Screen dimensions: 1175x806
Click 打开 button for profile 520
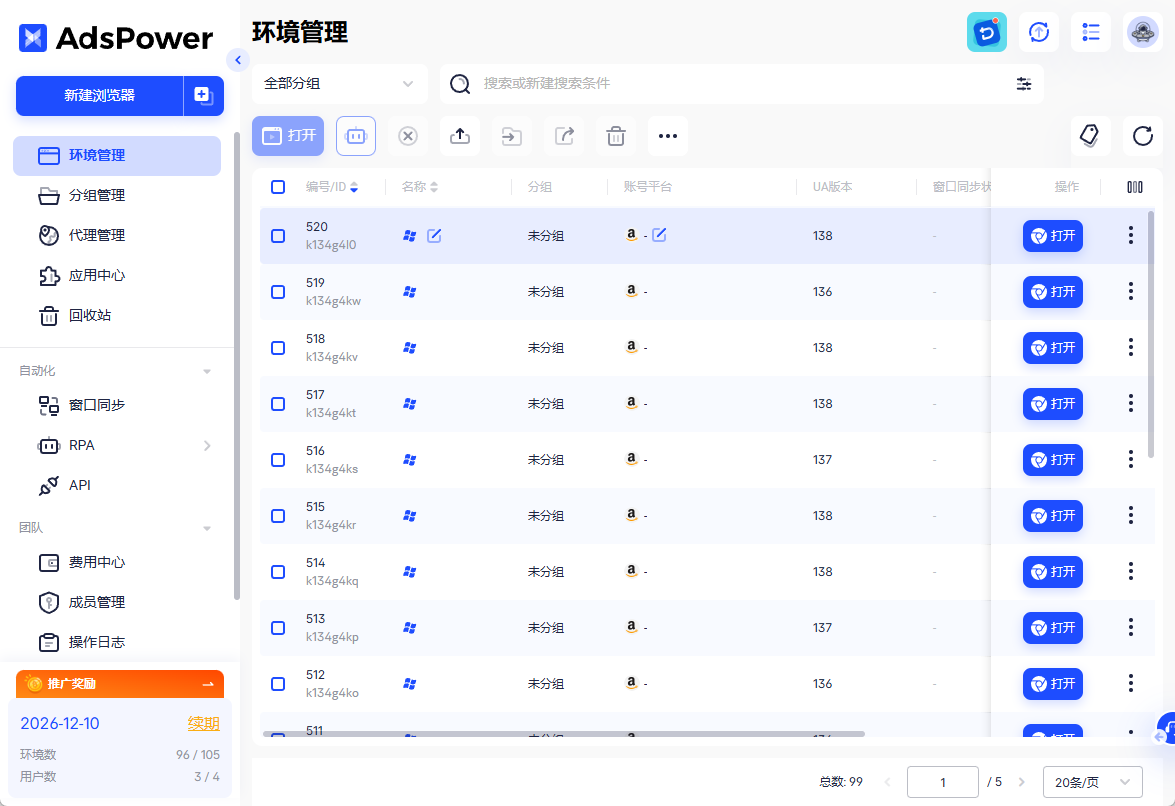click(x=1052, y=236)
